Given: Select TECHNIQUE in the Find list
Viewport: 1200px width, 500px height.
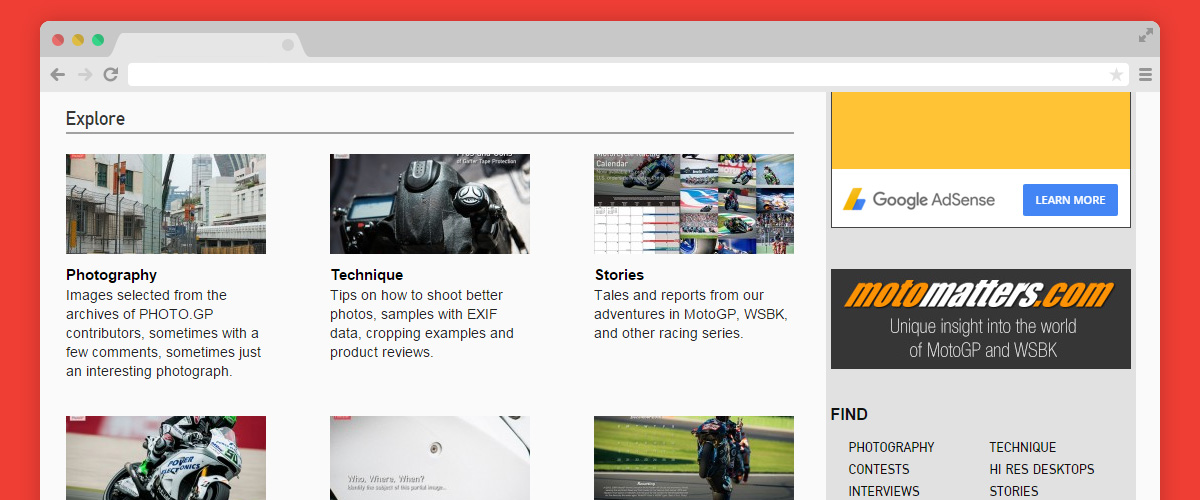Looking at the screenshot, I should point(1023,447).
